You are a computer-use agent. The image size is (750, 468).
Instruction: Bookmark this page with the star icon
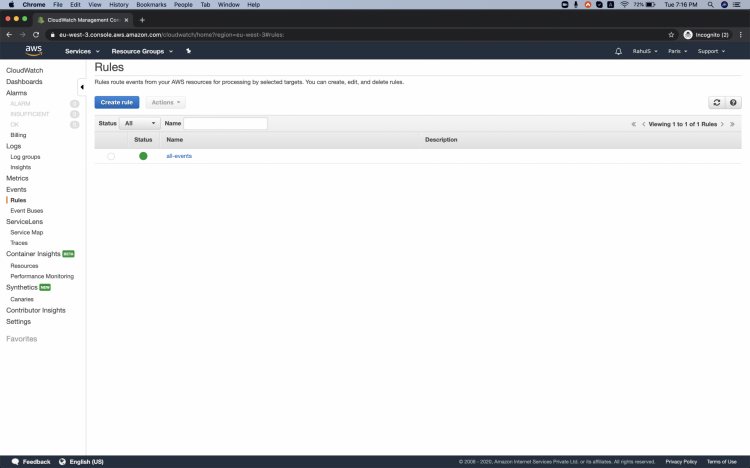[671, 34]
